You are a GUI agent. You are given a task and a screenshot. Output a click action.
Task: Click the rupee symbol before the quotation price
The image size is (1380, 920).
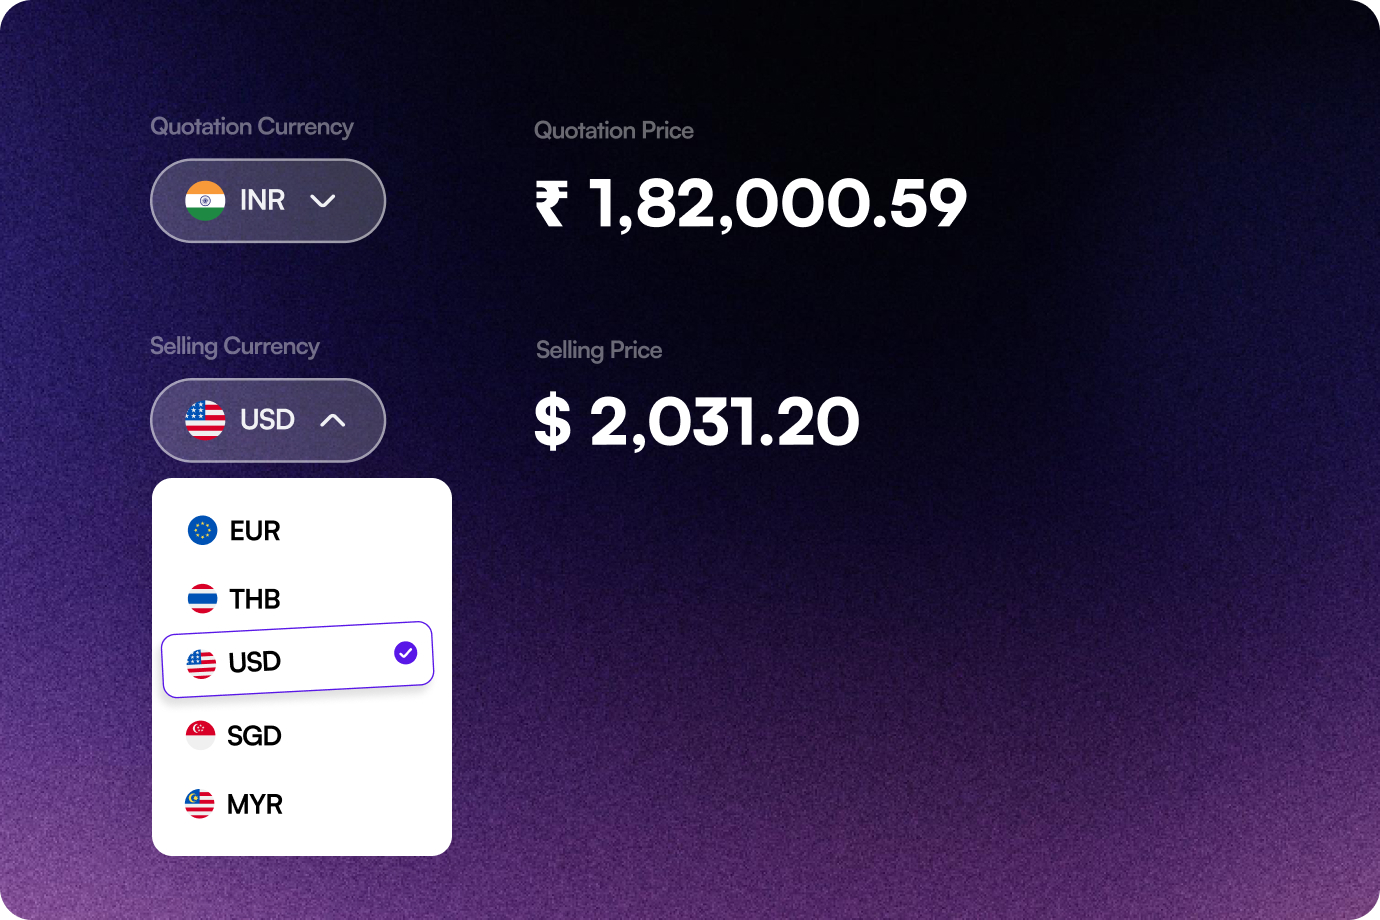(551, 200)
